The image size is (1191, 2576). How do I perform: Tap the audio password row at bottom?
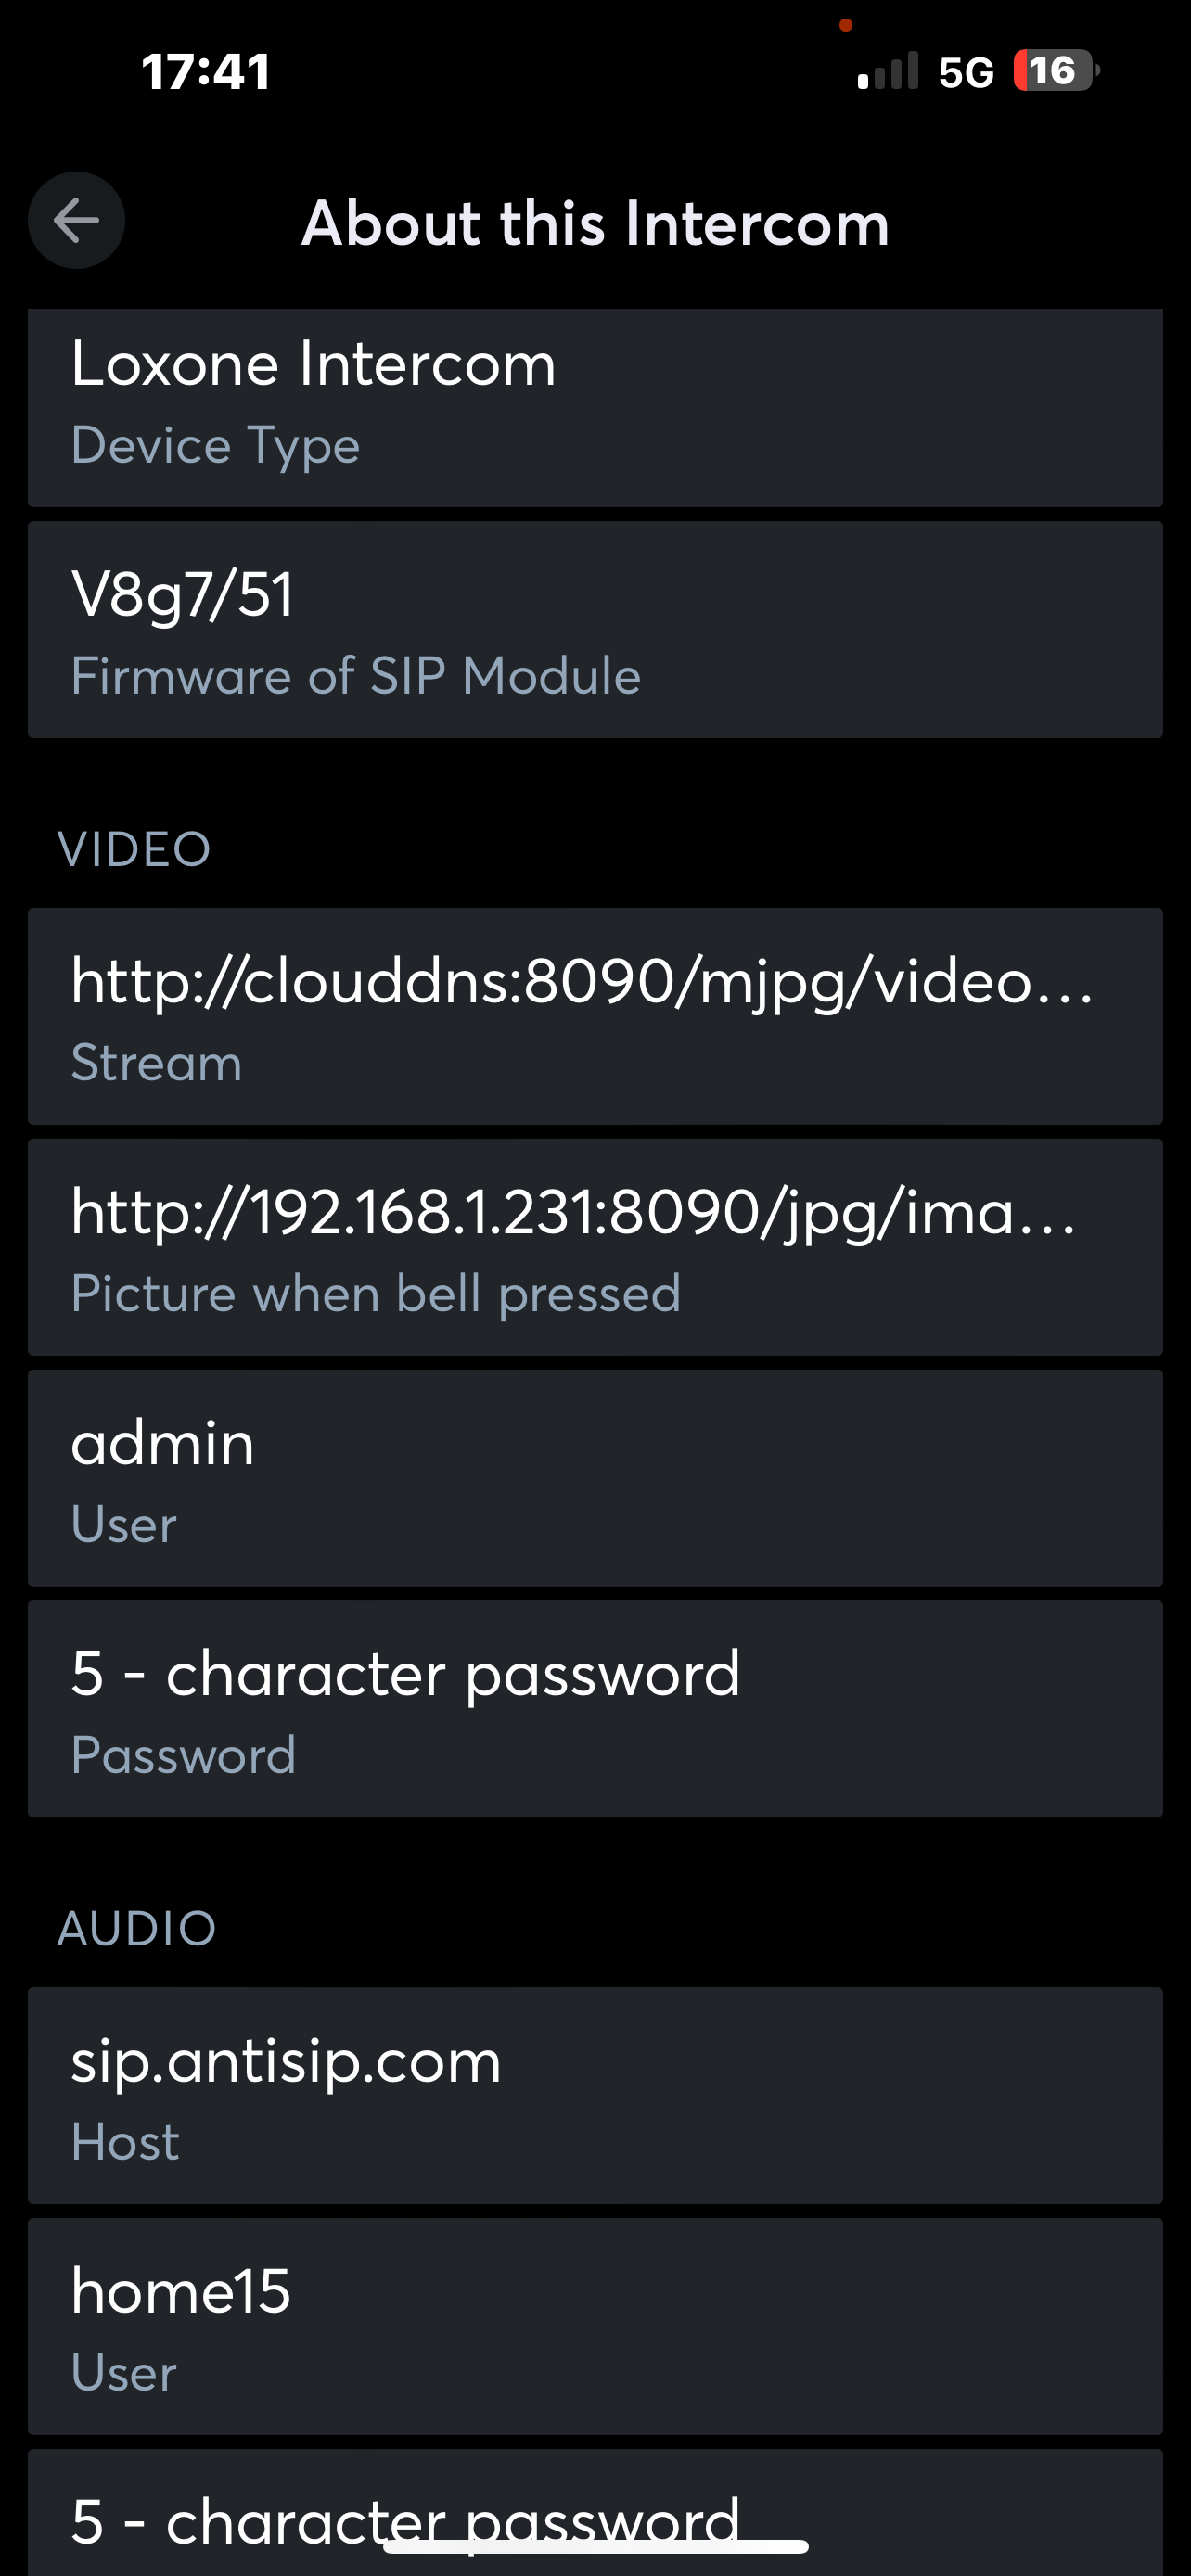click(595, 2512)
